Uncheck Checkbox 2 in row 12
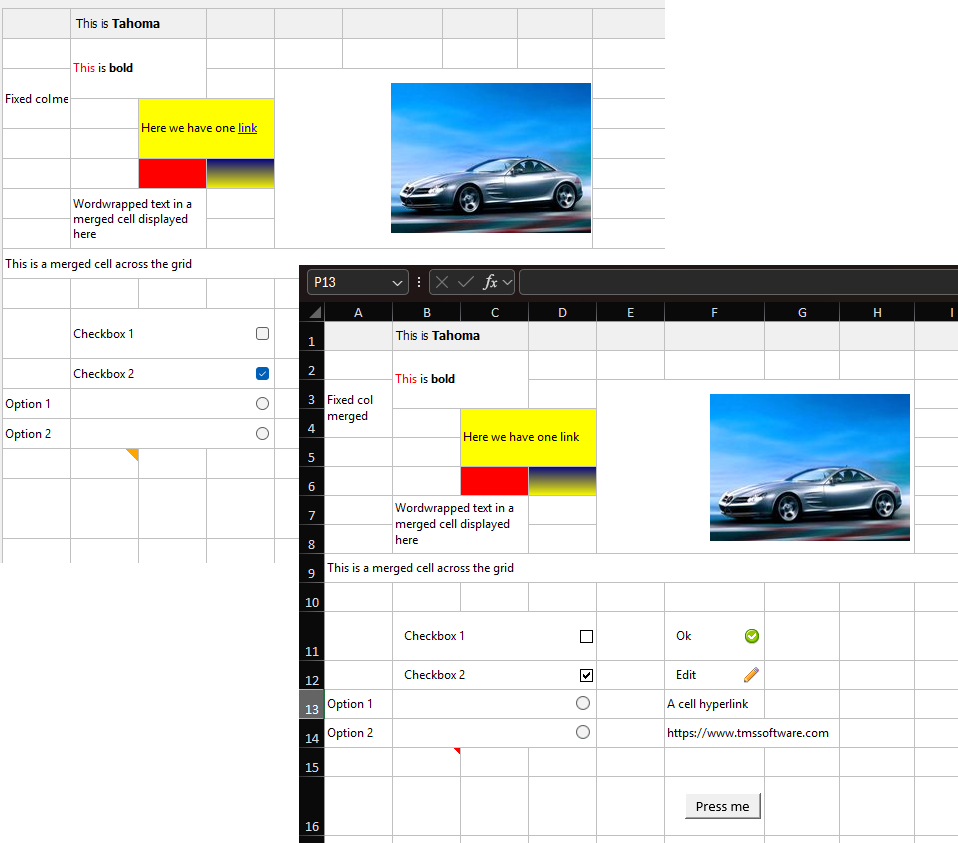 (586, 675)
